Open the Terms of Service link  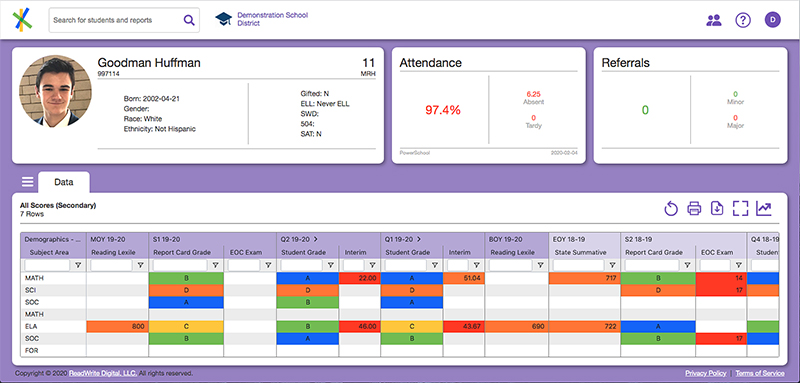click(760, 373)
